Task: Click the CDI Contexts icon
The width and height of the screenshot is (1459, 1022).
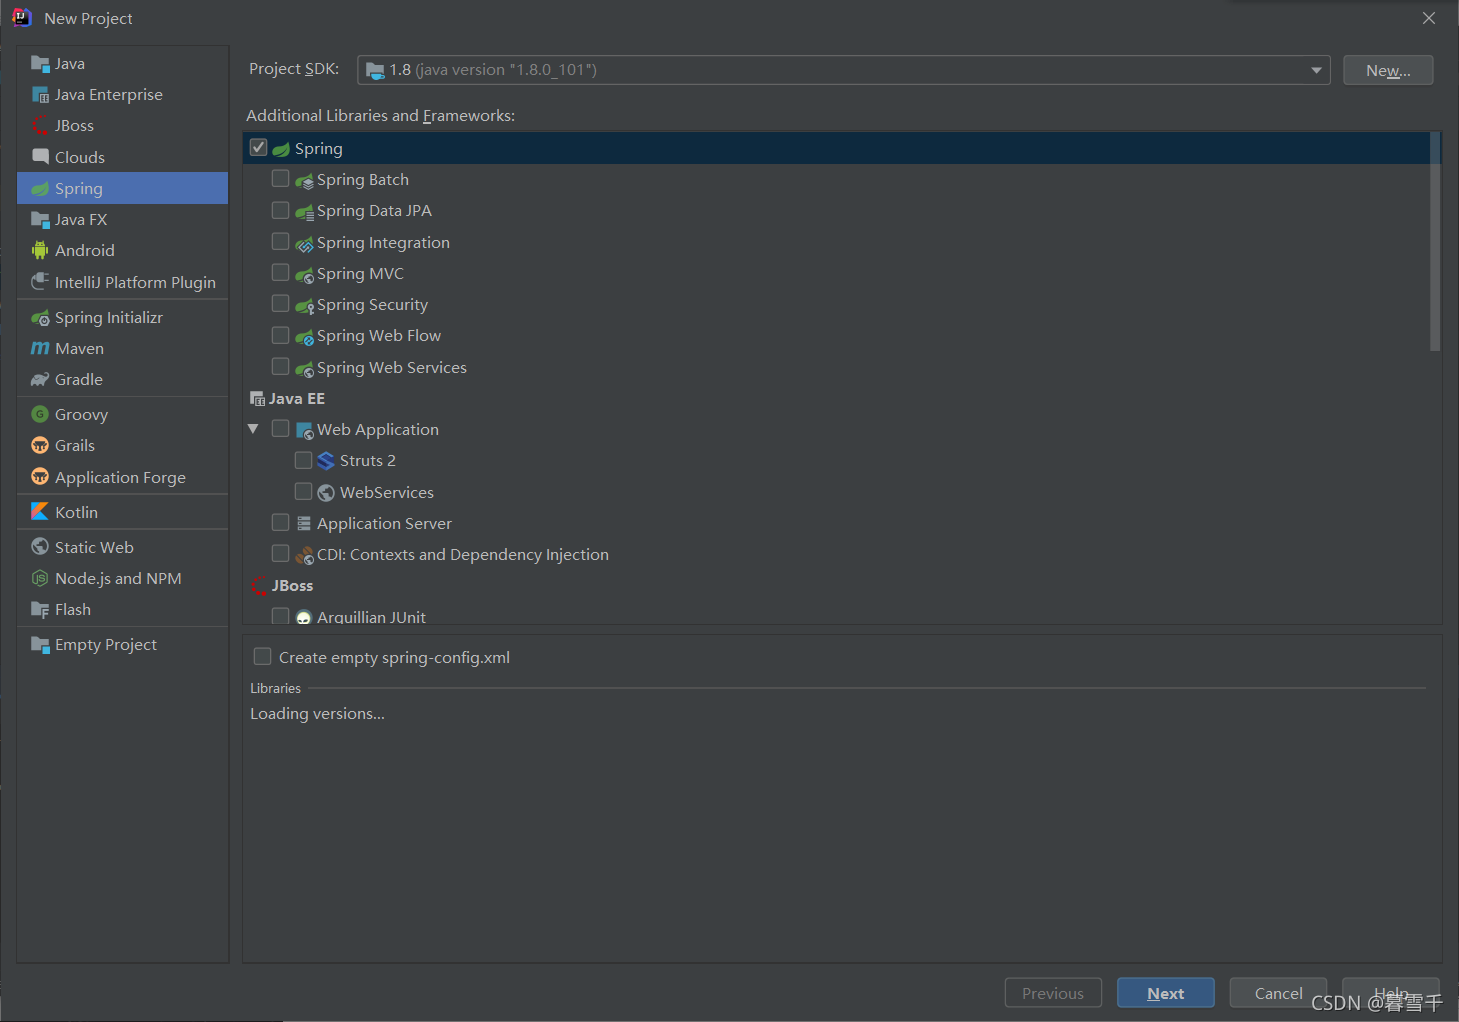Action: 304,555
